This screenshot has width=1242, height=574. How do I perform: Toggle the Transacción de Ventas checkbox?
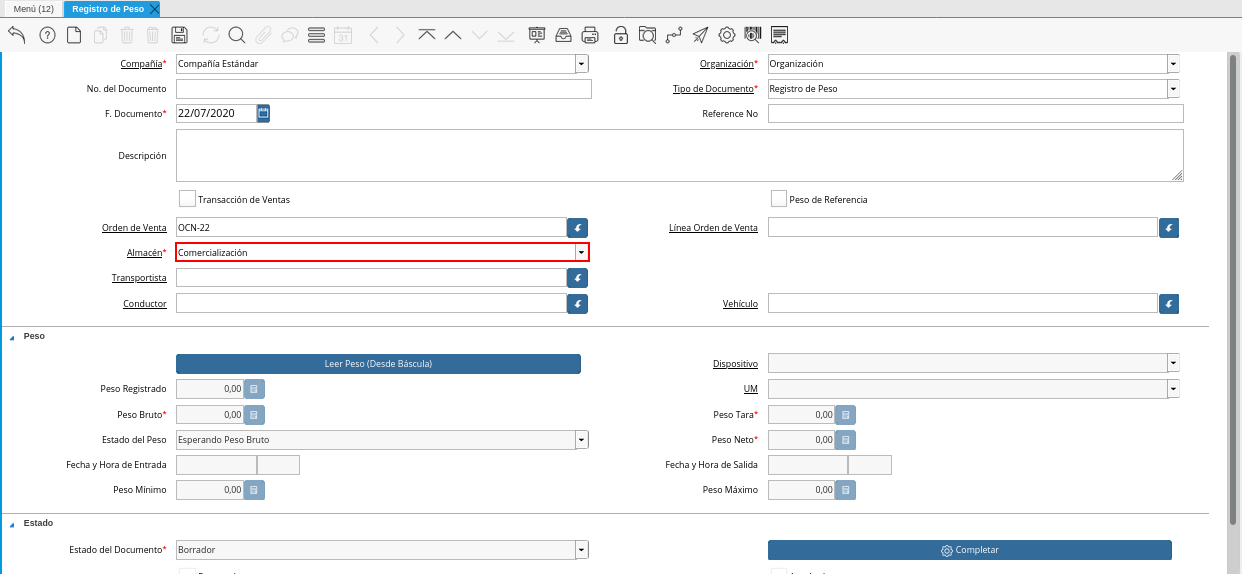coord(187,199)
